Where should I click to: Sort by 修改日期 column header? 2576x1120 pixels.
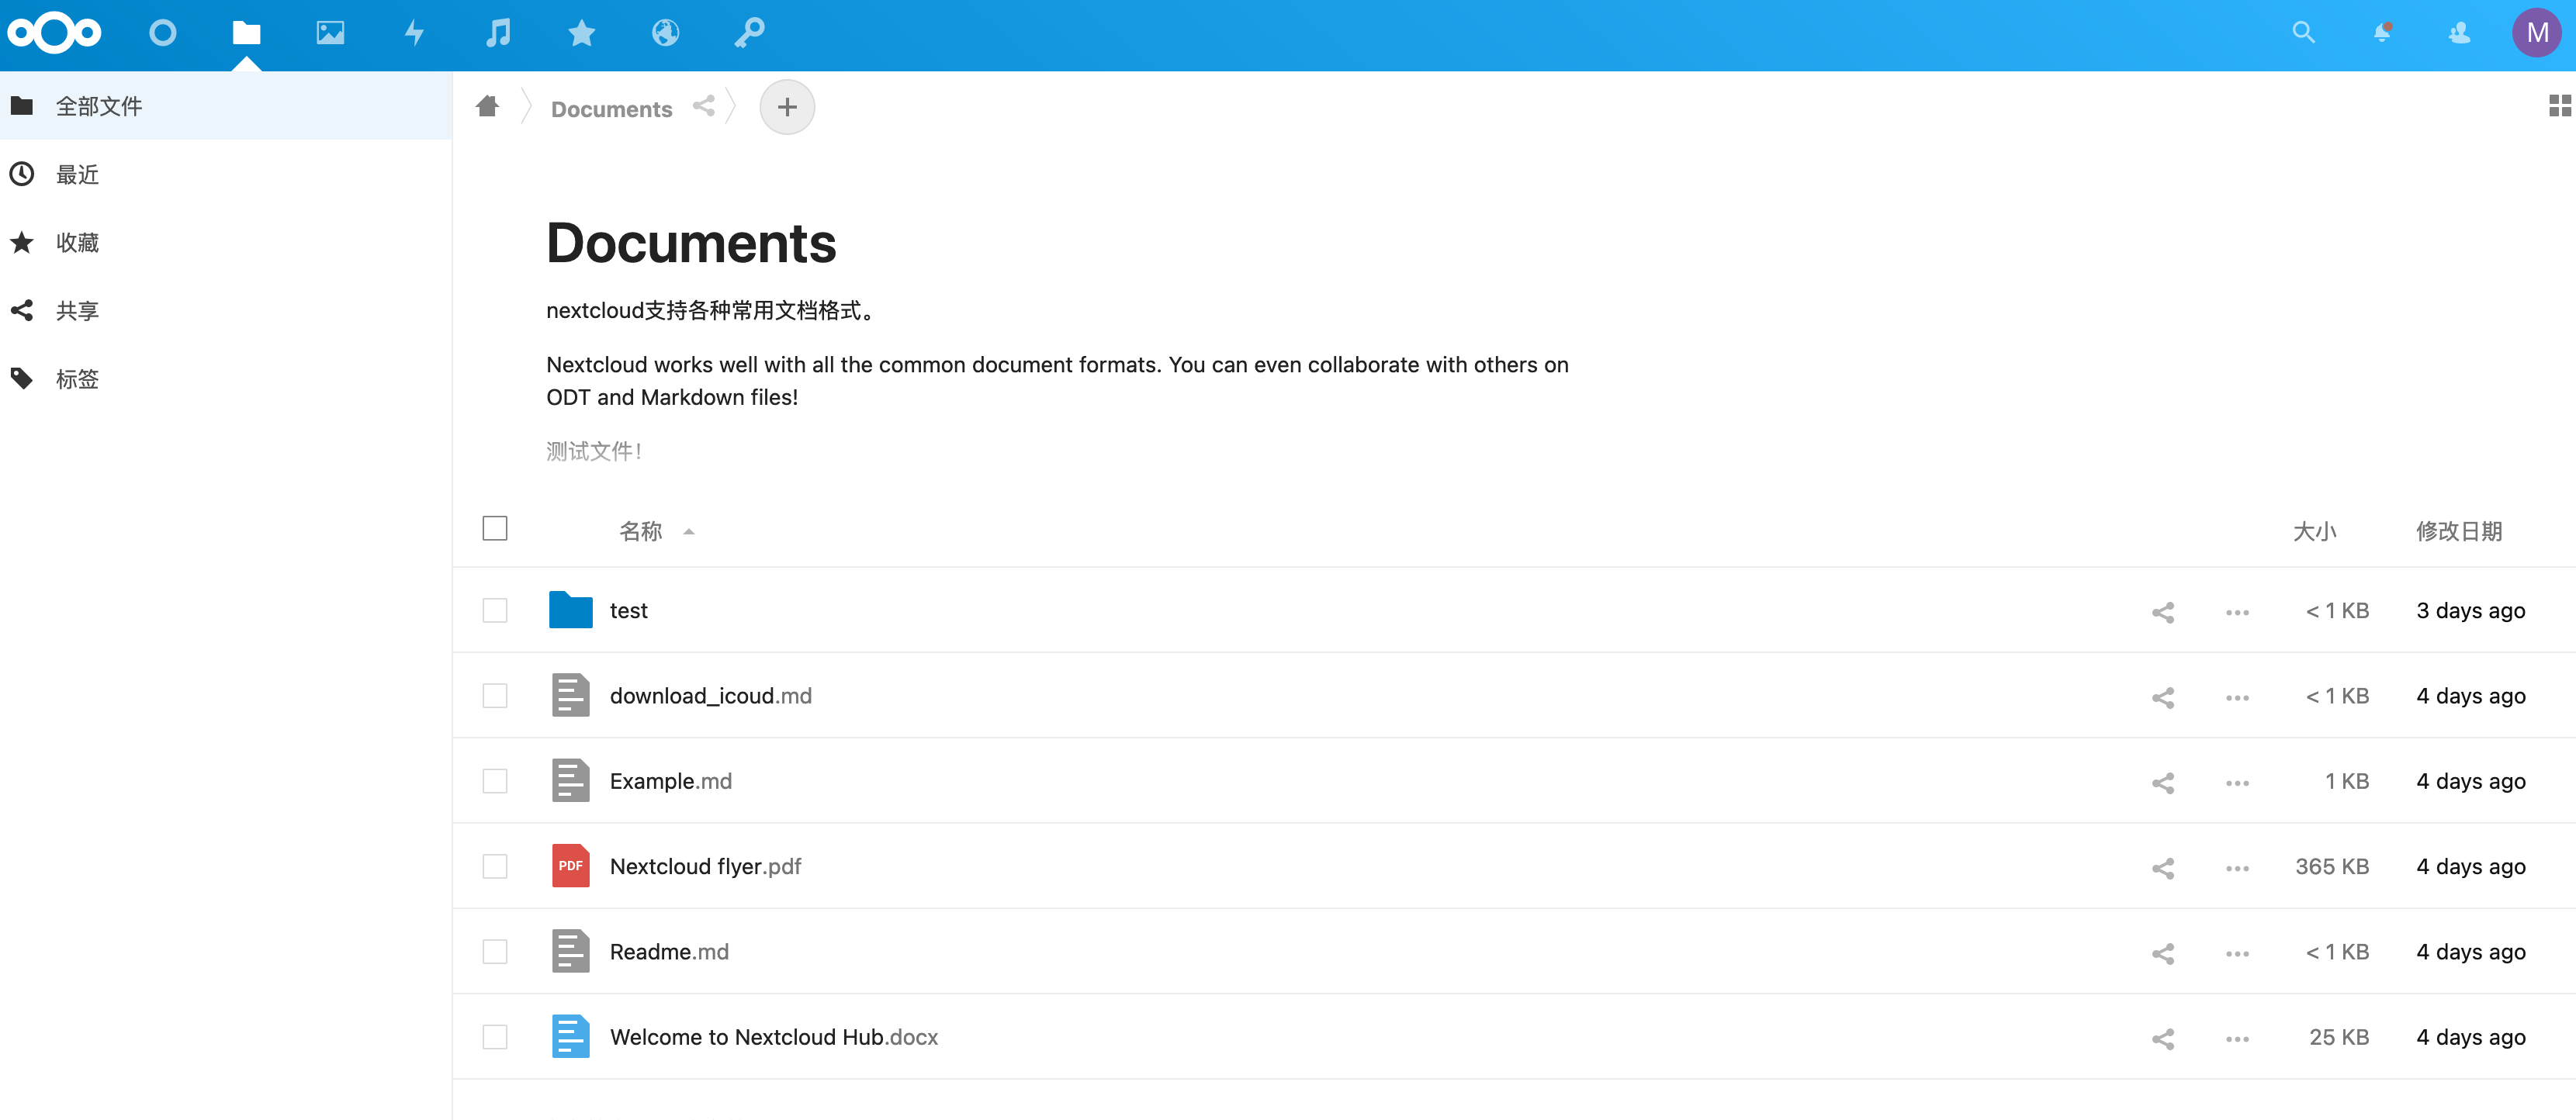click(2459, 531)
